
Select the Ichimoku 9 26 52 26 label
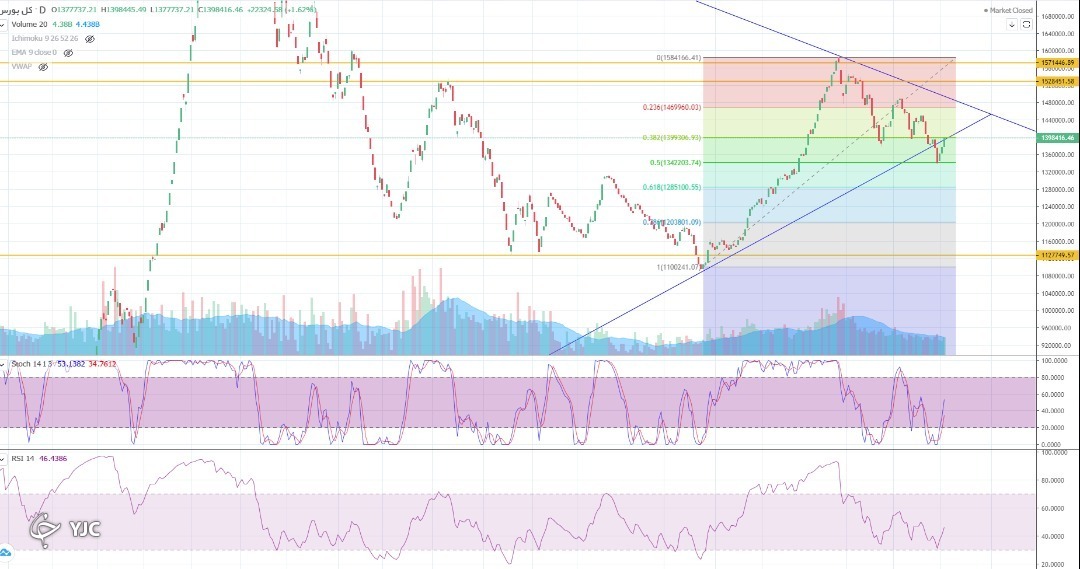click(x=45, y=39)
